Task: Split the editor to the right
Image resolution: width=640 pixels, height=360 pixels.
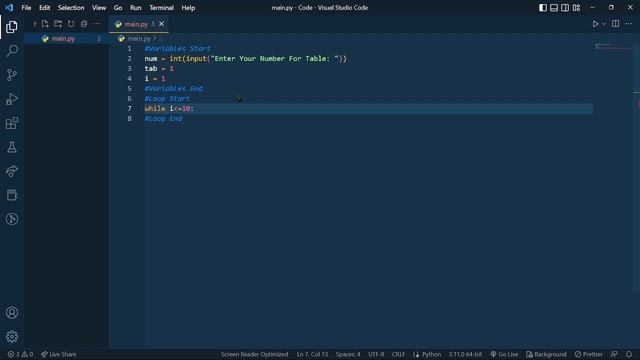Action: [616, 24]
